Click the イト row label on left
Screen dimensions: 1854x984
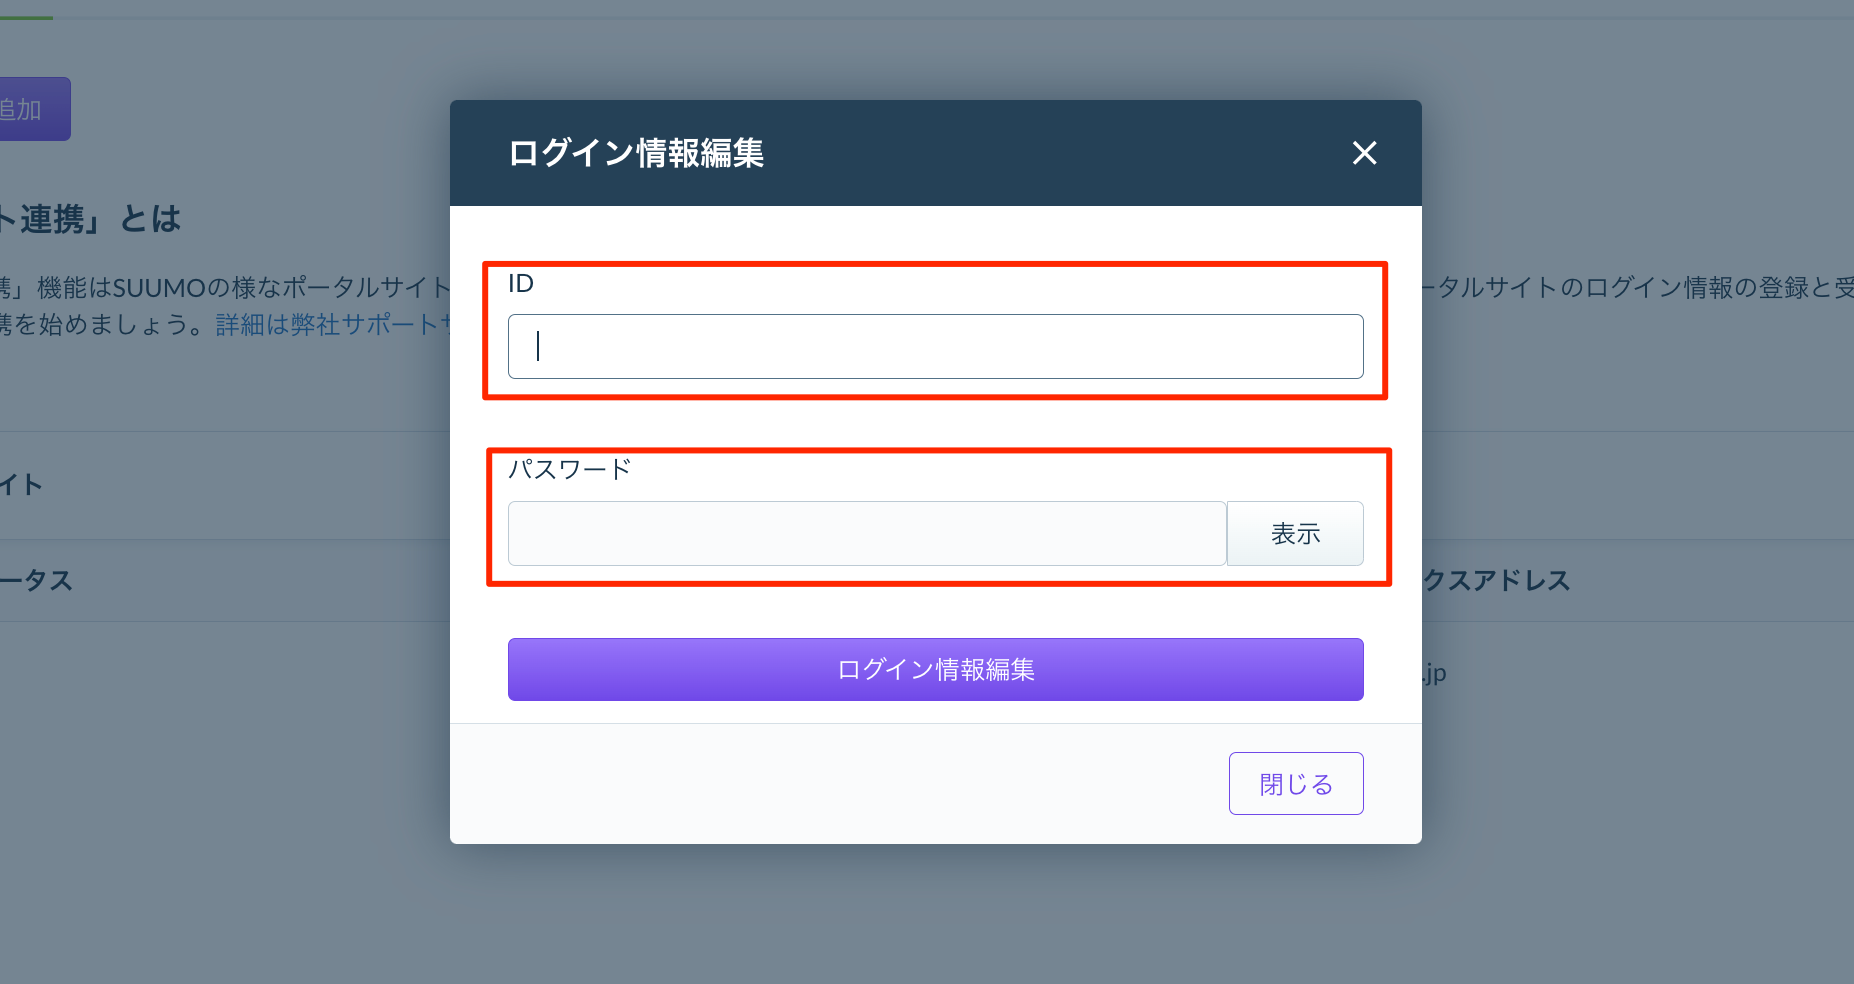pyautogui.click(x=21, y=485)
